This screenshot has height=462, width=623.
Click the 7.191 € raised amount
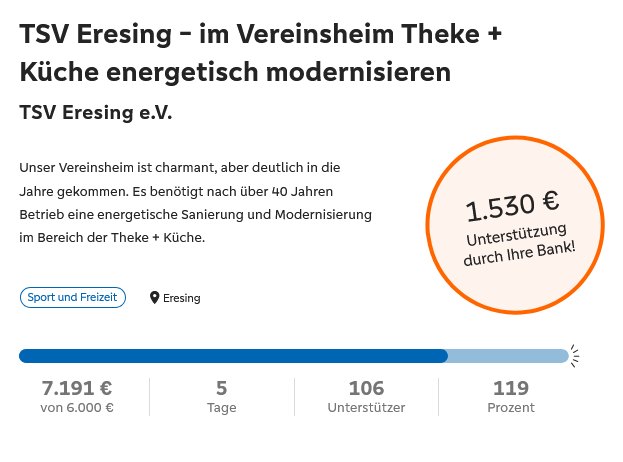coord(77,388)
